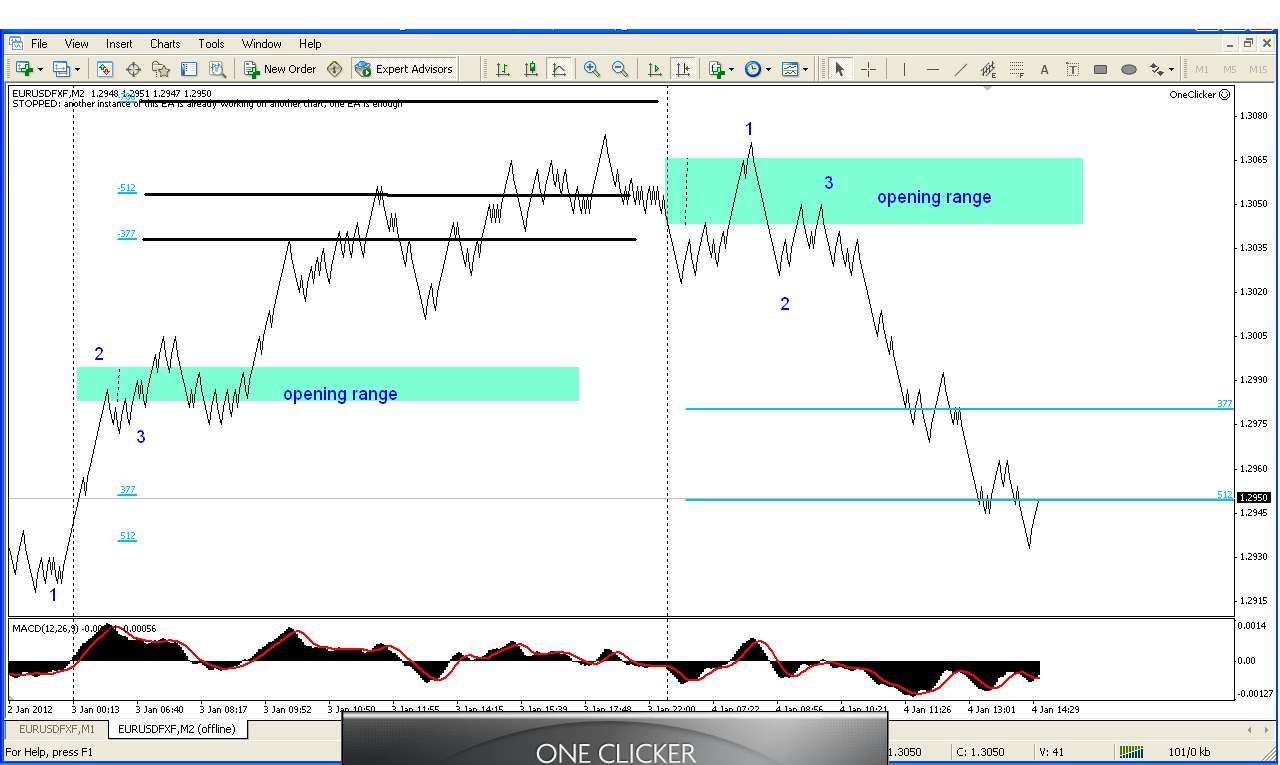The width and height of the screenshot is (1280, 765).
Task: Expand the Templates dropdown arrow
Action: pos(806,70)
